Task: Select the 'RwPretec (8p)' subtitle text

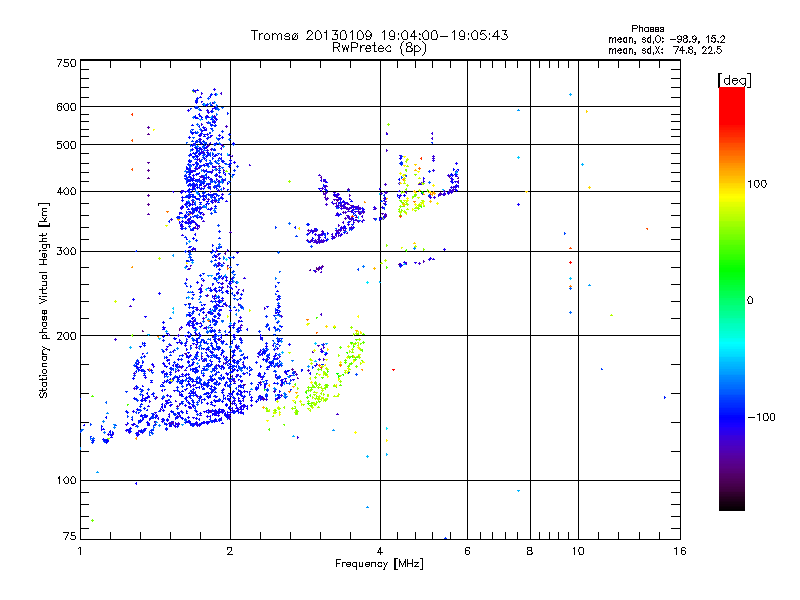Action: tap(379, 48)
